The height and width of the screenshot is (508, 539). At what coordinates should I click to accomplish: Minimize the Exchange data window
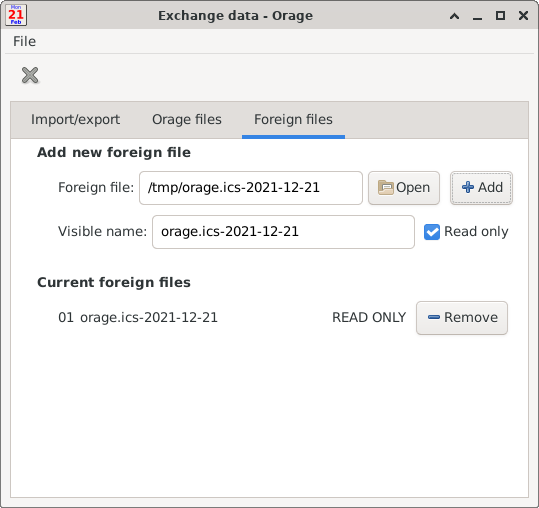pyautogui.click(x=477, y=16)
